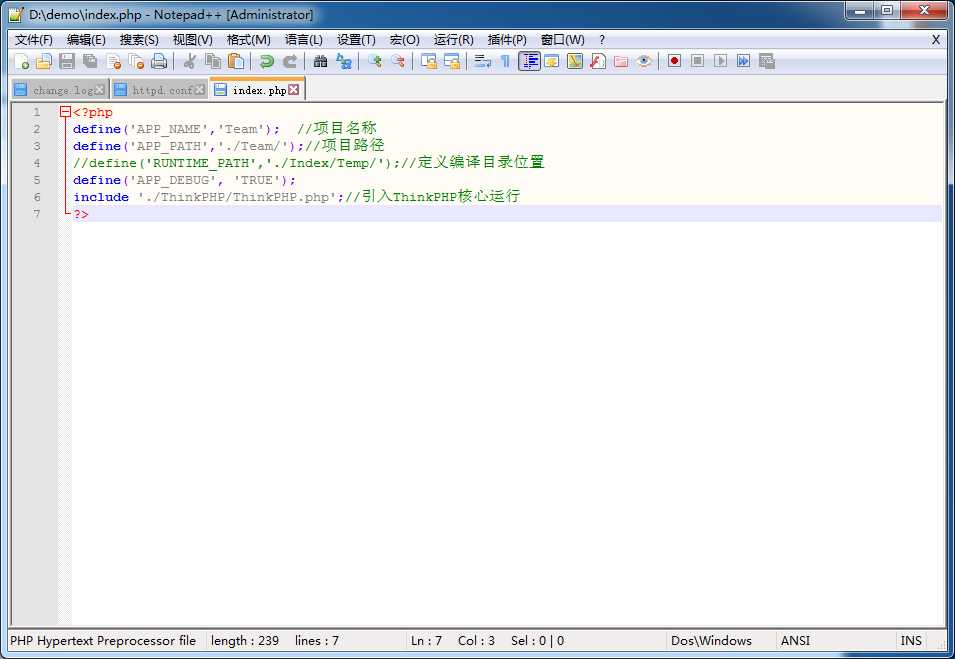Viewport: 955px width, 659px height.
Task: Save all files using the Save All icon
Action: click(x=90, y=61)
